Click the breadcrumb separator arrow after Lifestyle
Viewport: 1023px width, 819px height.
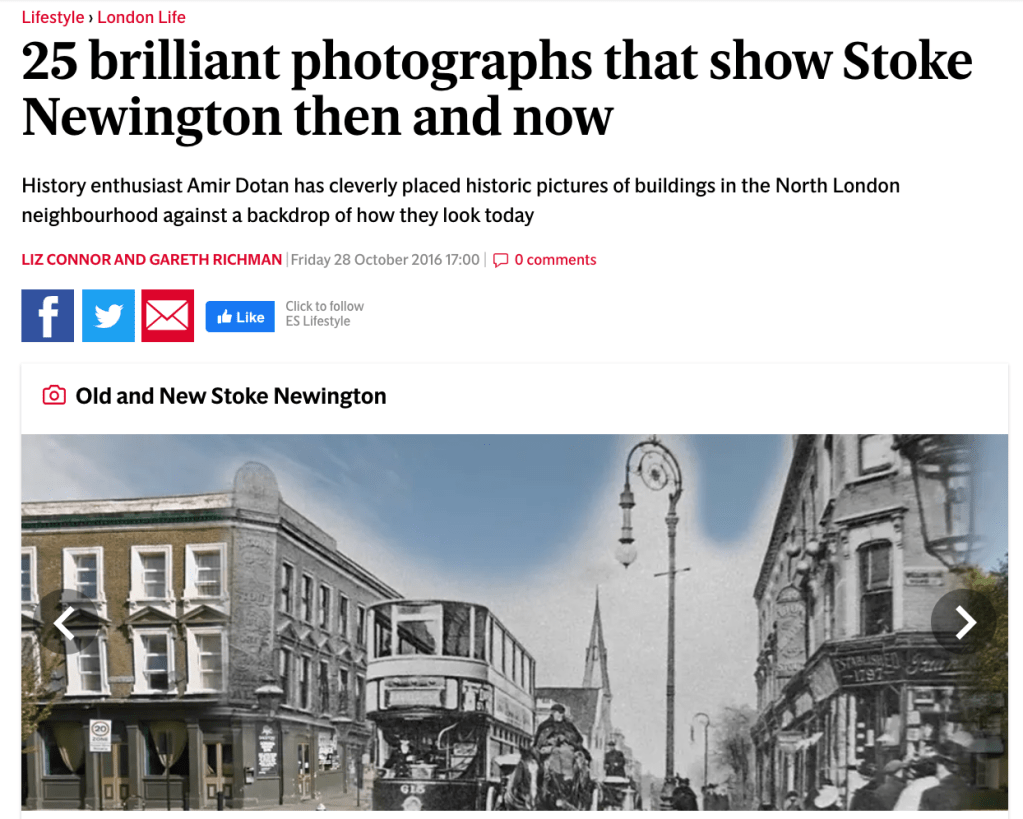pyautogui.click(x=91, y=18)
